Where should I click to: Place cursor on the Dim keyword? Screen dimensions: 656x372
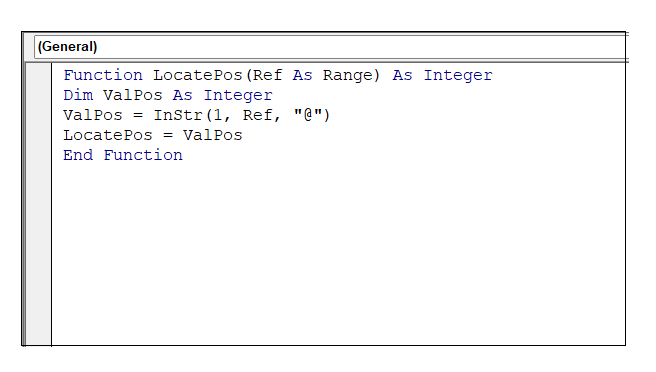78,95
